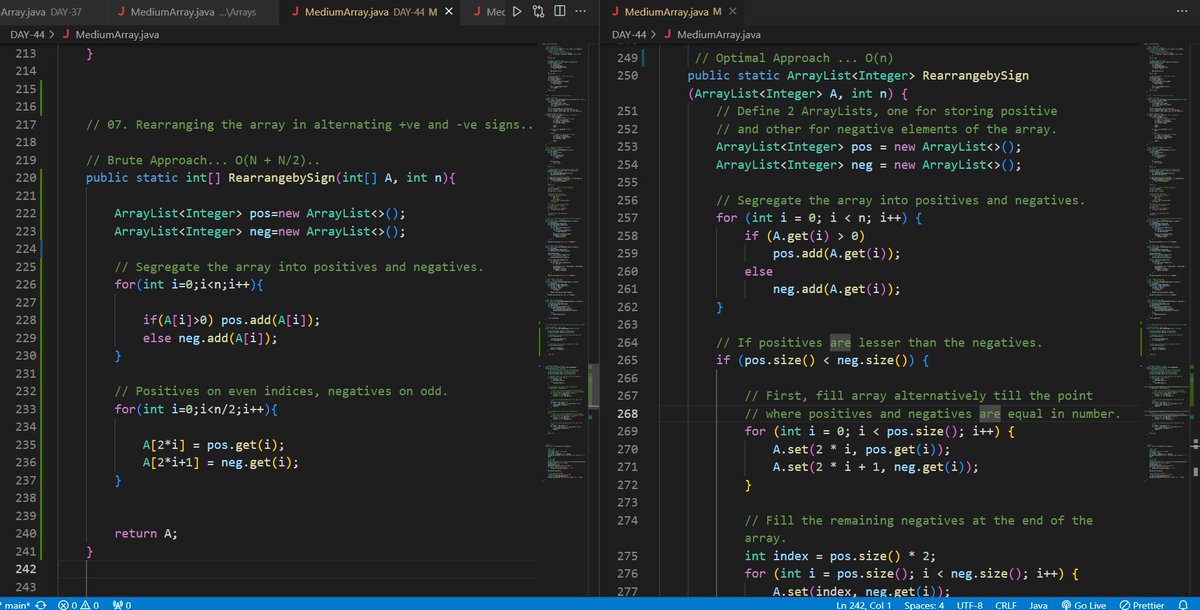The image size is (1200, 610).
Task: Click line number 242 in left editor
Action: coord(27,569)
